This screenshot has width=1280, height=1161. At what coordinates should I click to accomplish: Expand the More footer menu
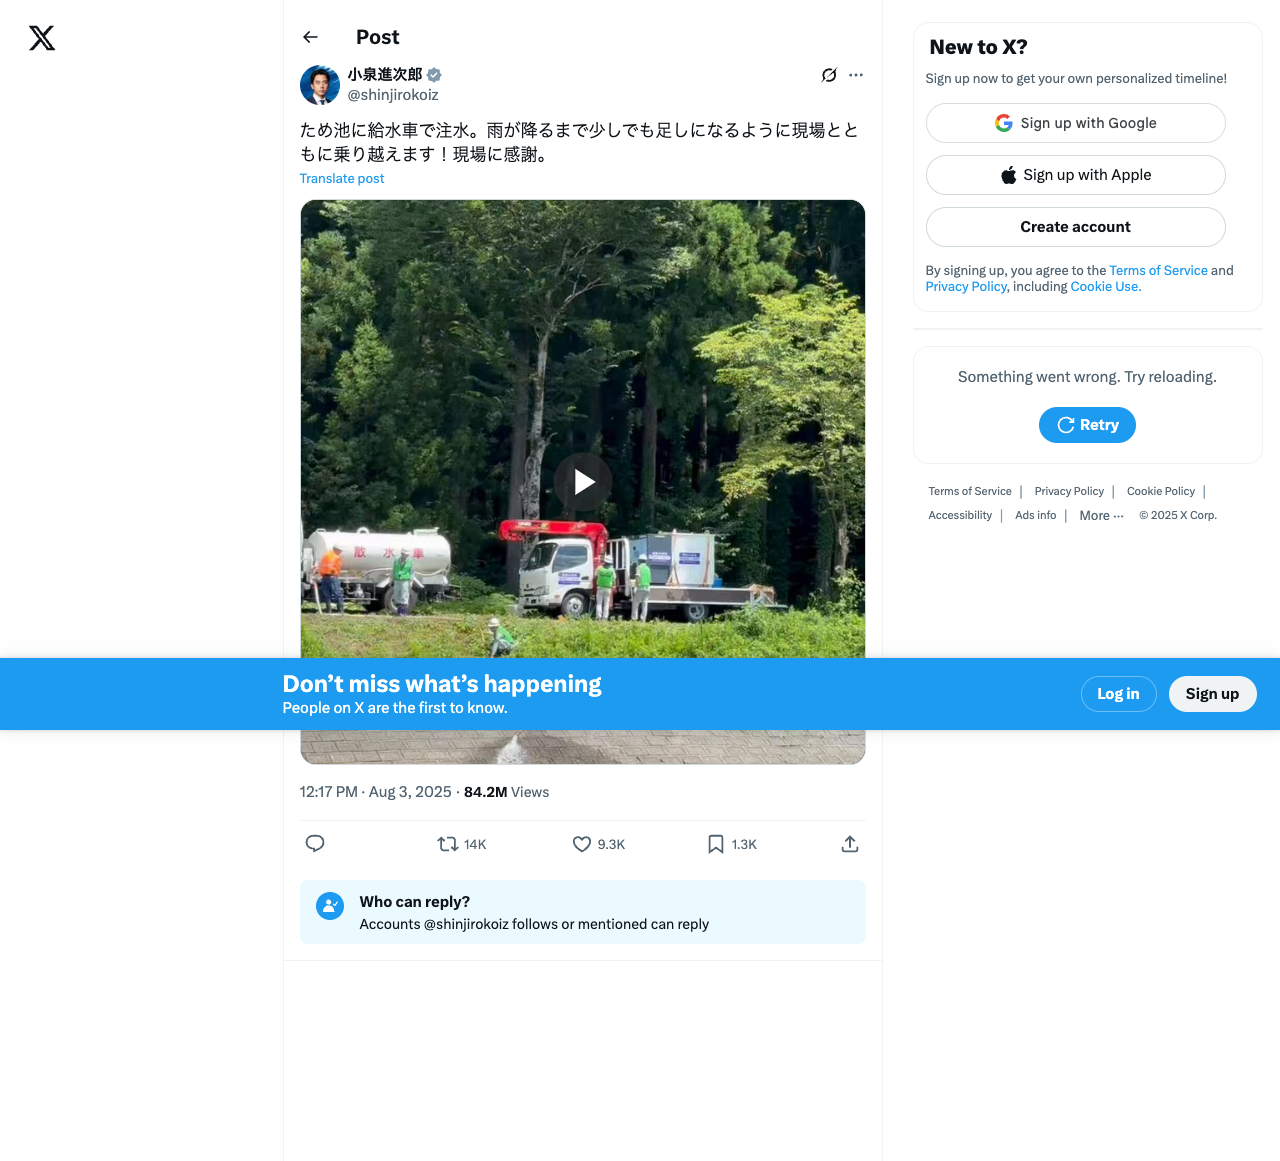tap(1101, 516)
